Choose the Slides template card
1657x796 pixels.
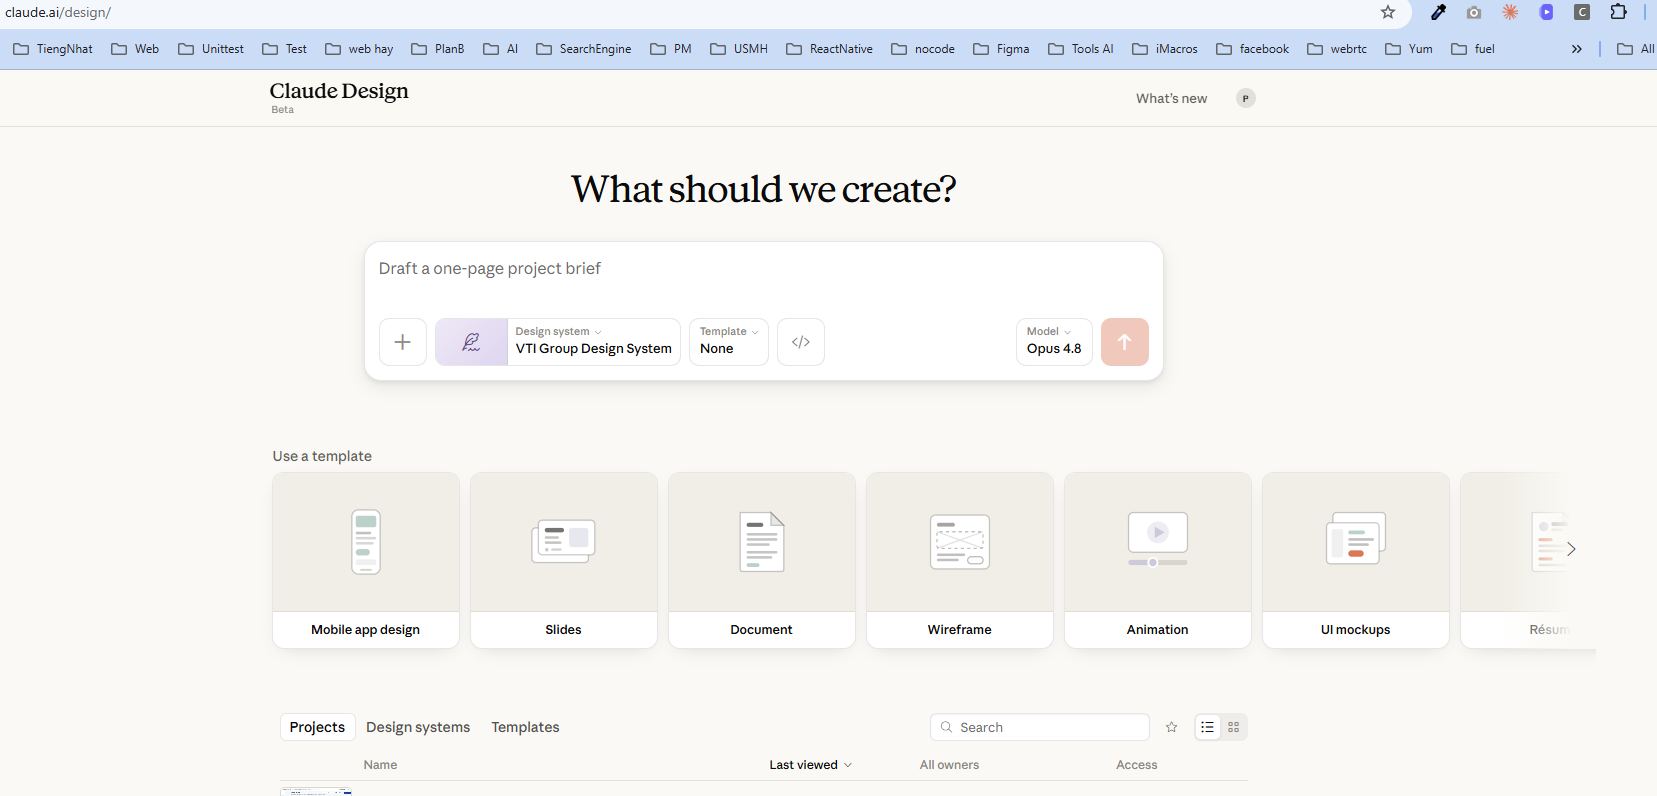[x=564, y=560]
